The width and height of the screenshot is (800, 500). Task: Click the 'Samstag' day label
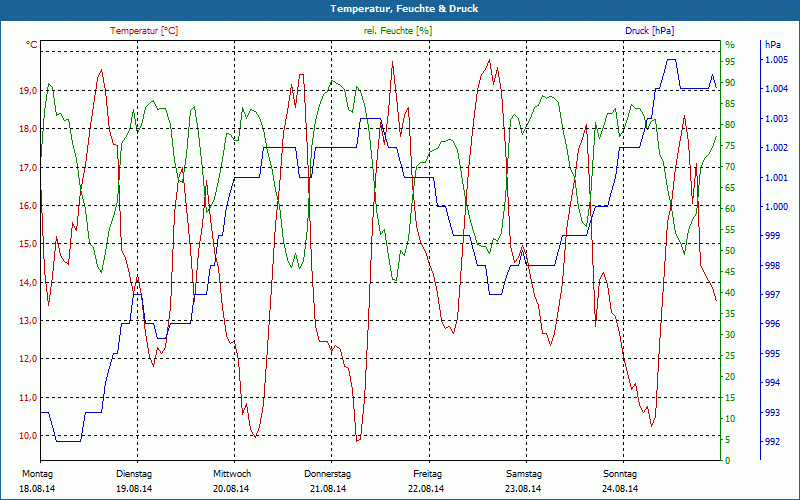pyautogui.click(x=524, y=474)
